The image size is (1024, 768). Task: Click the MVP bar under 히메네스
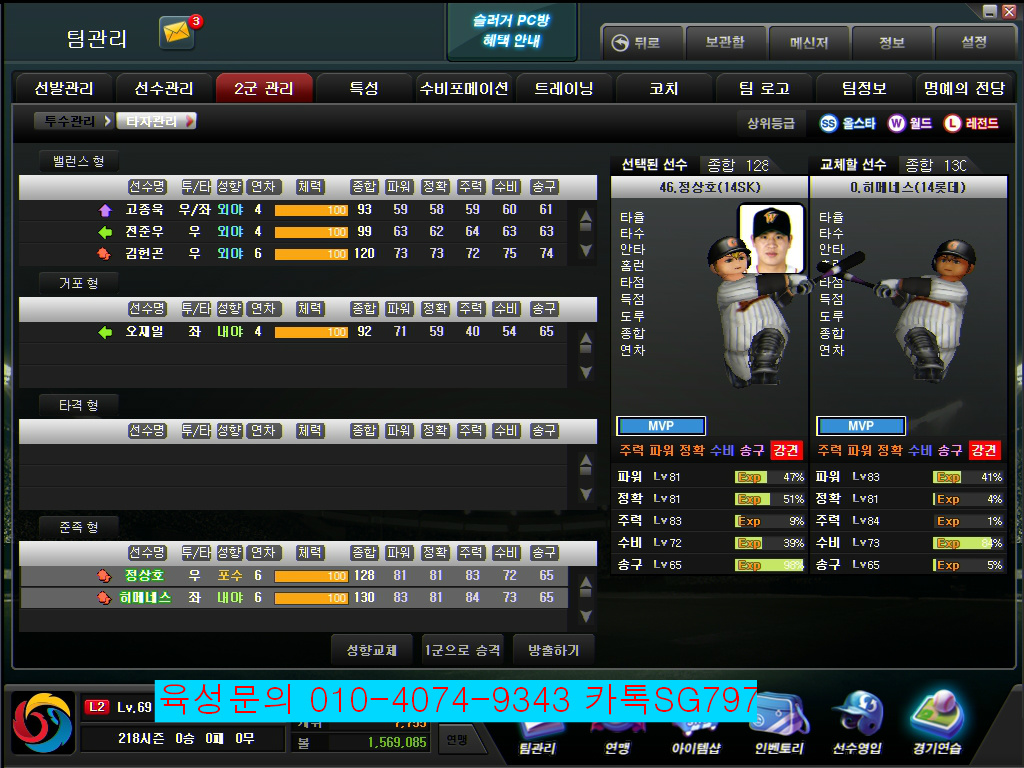click(x=861, y=426)
